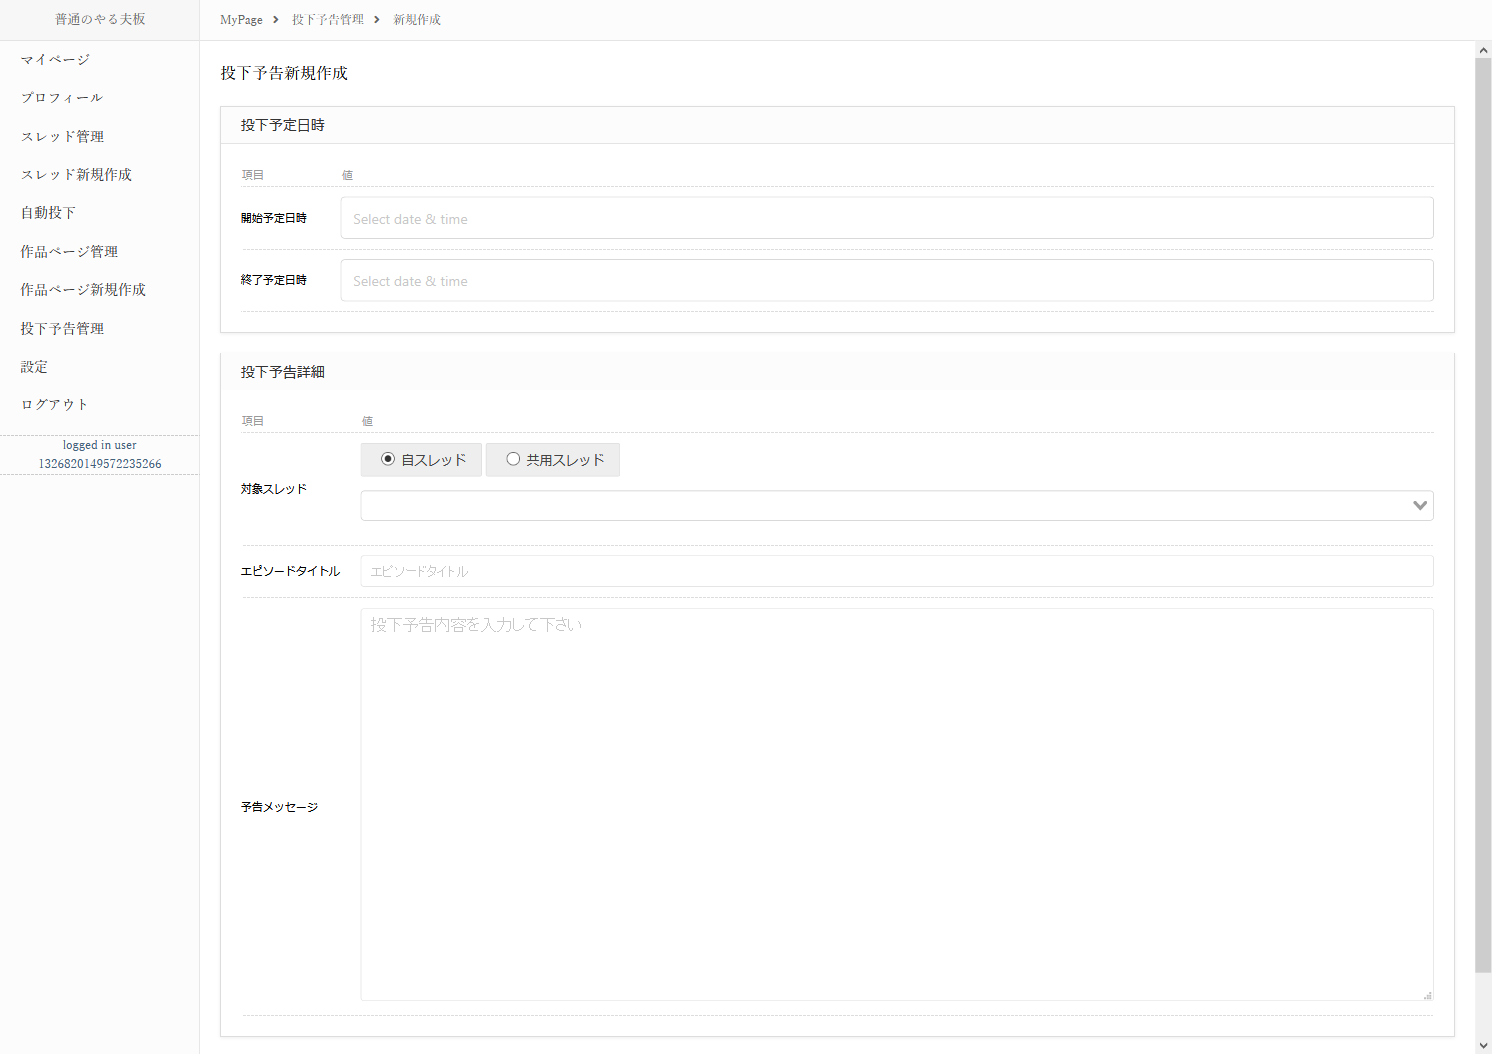The height and width of the screenshot is (1054, 1492).
Task: Open the マイページ sidebar link
Action: click(54, 59)
